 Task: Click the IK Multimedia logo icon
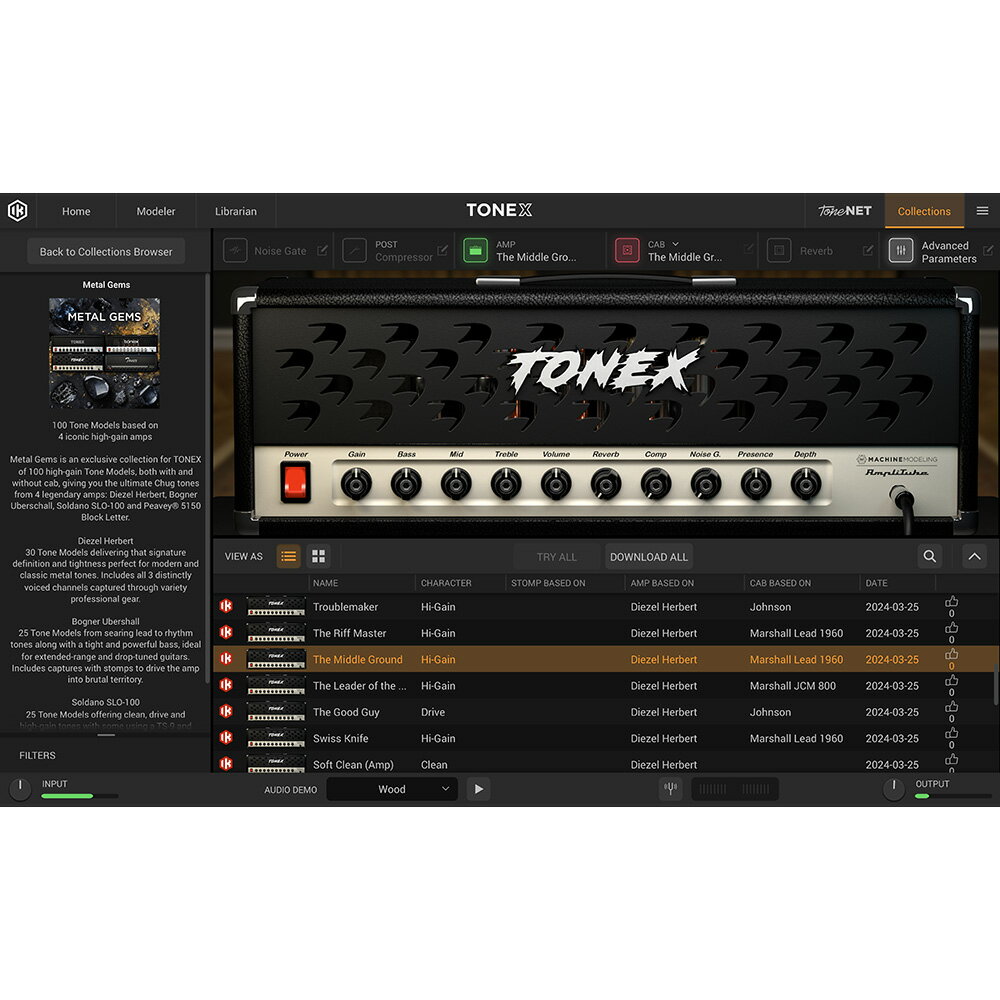(x=18, y=210)
